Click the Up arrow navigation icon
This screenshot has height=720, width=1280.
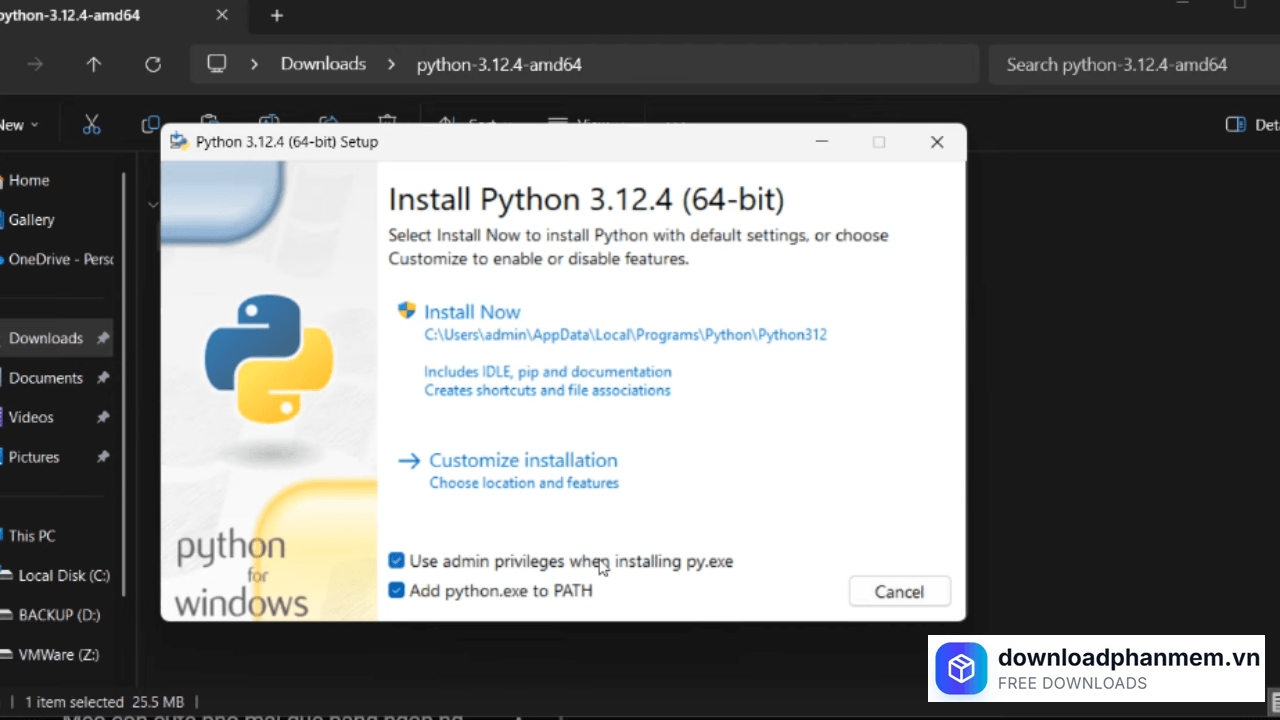click(x=94, y=65)
